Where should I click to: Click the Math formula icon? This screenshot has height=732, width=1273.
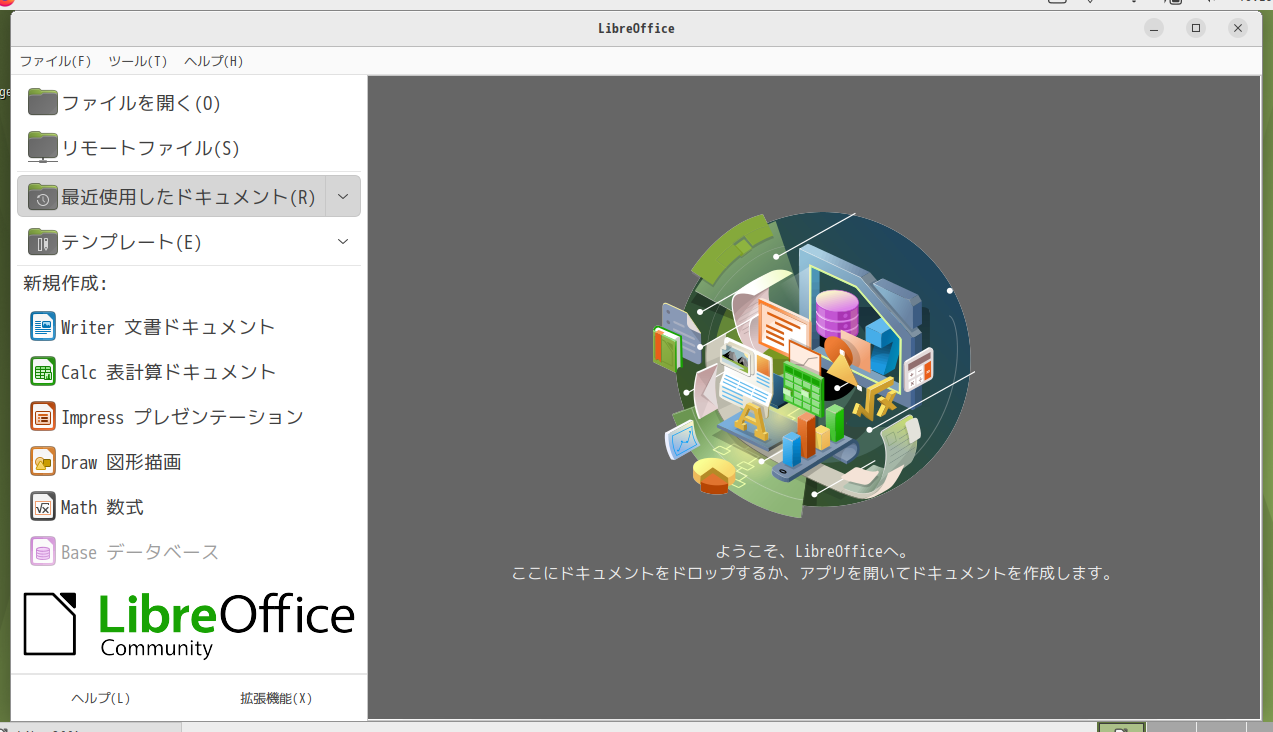coord(43,507)
